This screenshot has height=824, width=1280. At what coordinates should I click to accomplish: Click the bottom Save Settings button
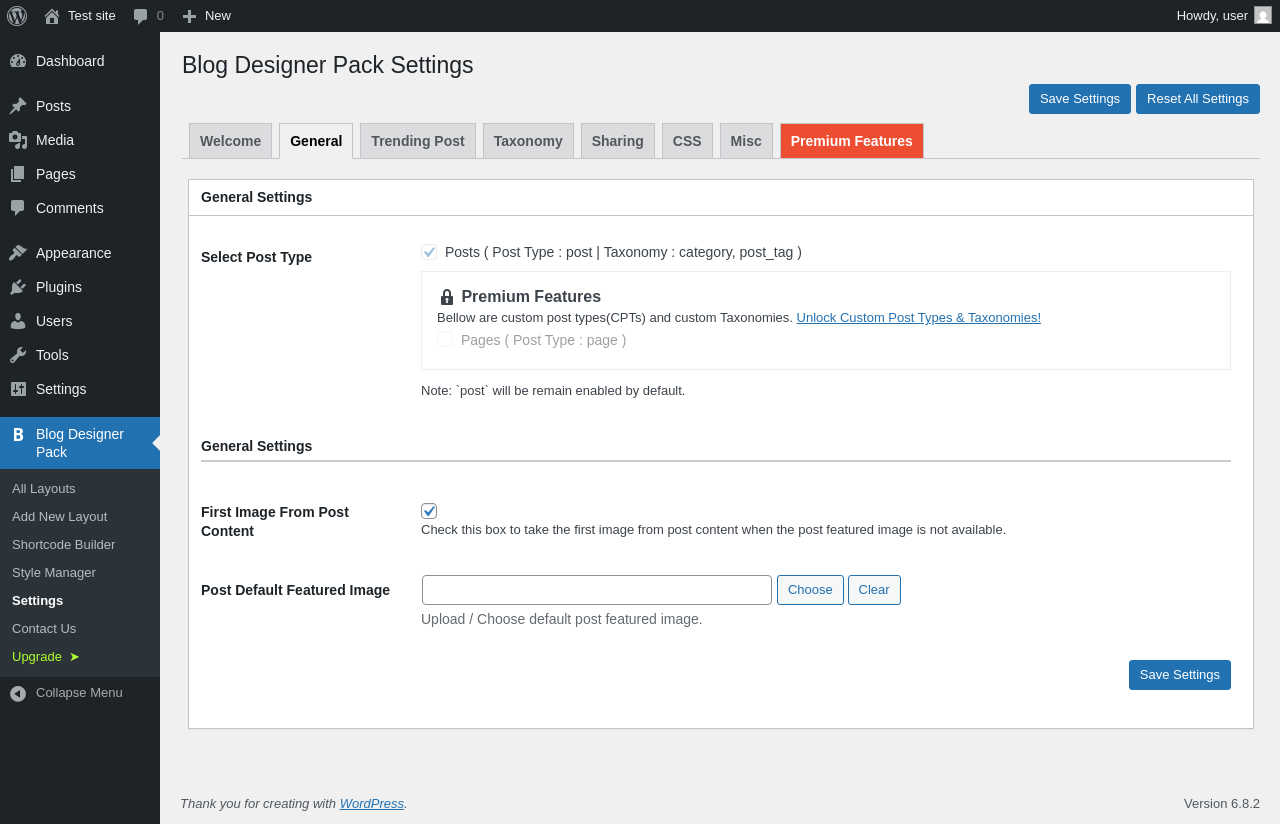[1180, 675]
